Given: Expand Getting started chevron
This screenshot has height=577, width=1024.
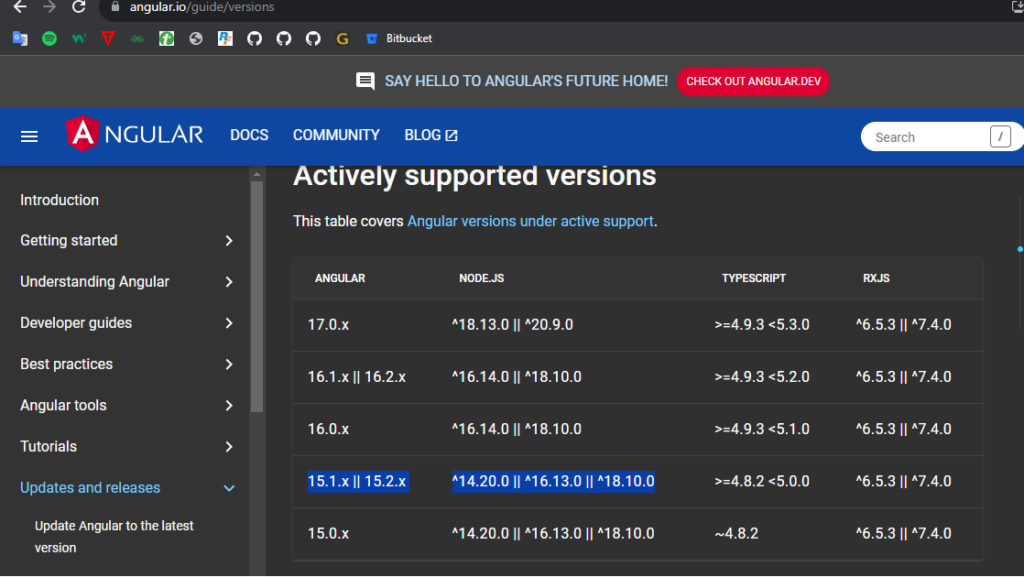Looking at the screenshot, I should (x=229, y=241).
